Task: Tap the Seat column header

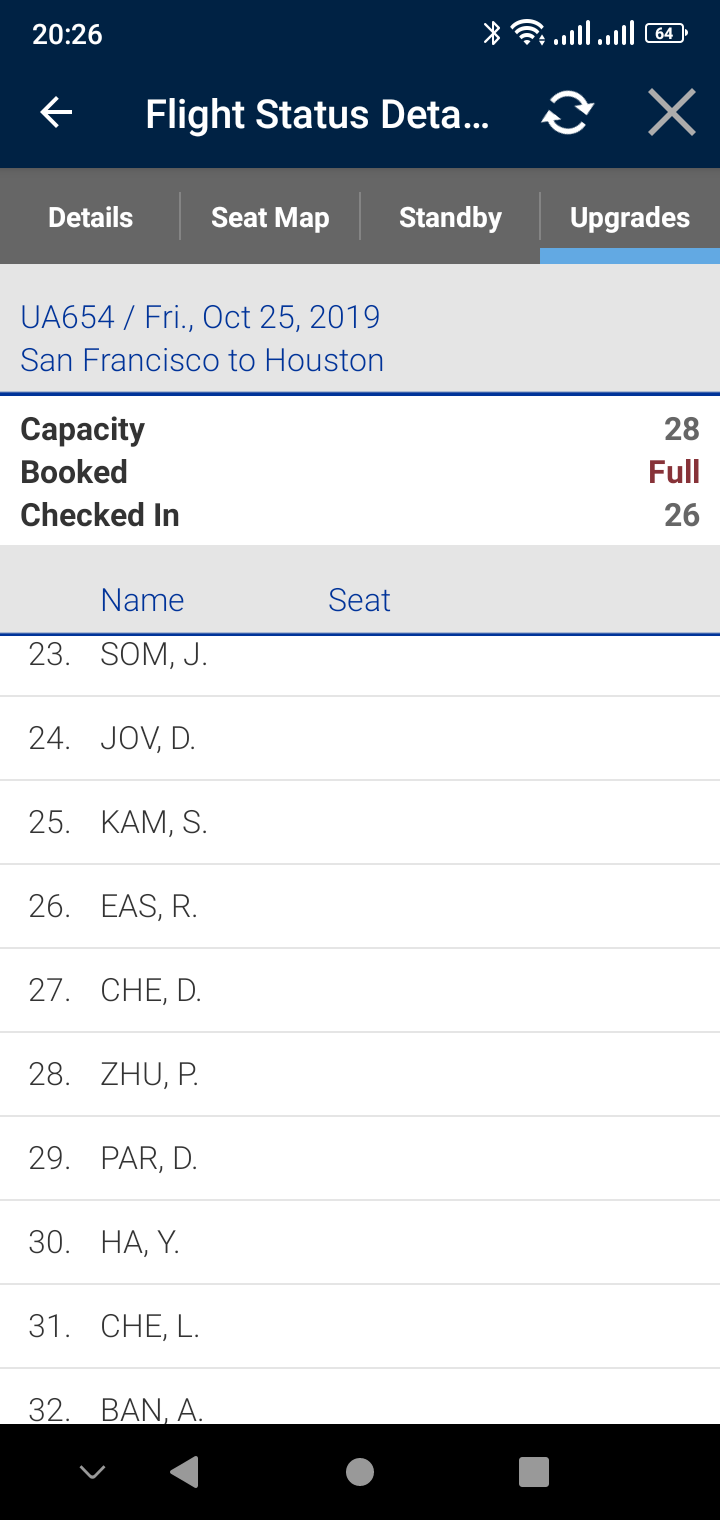Action: click(359, 600)
